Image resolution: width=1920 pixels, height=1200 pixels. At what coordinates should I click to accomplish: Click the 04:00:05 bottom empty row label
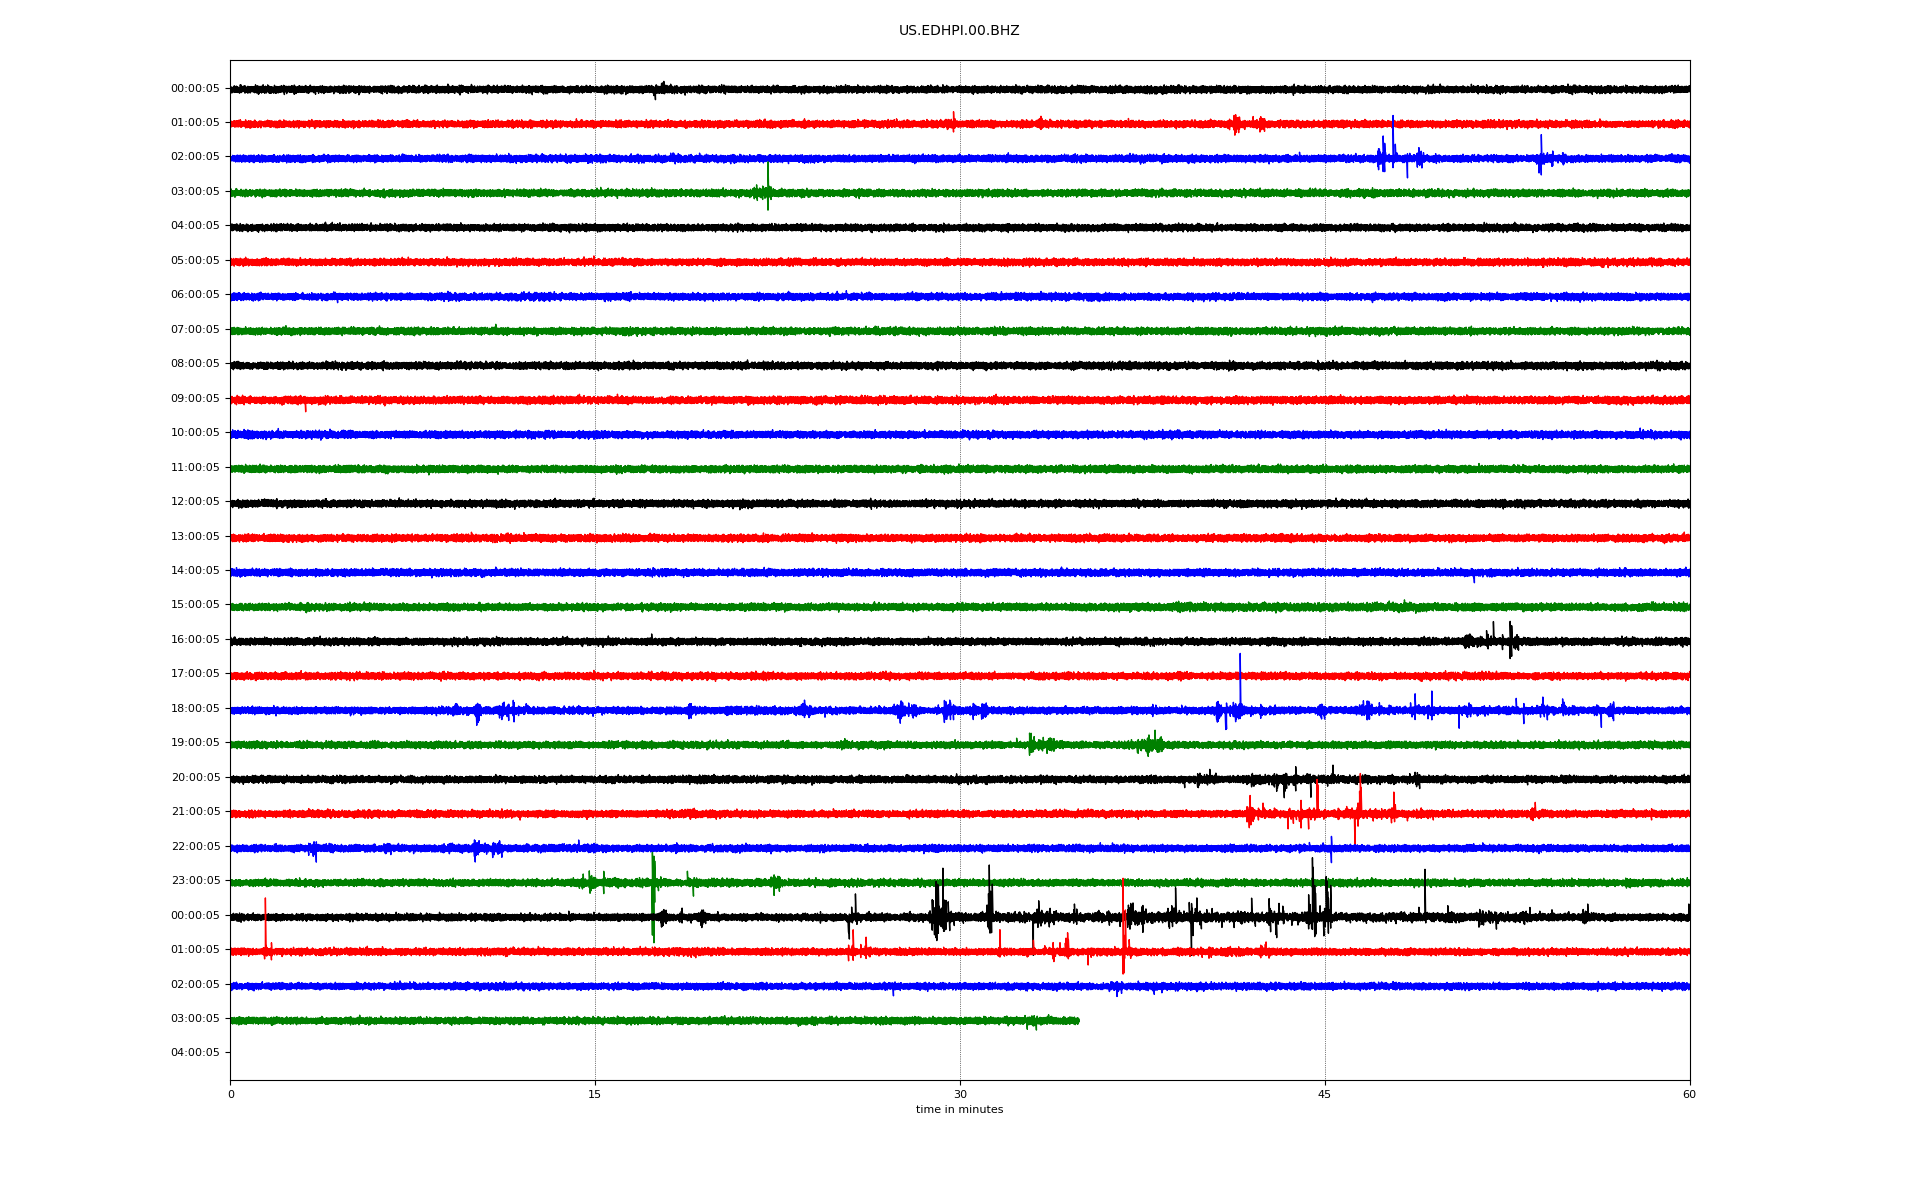195,1053
